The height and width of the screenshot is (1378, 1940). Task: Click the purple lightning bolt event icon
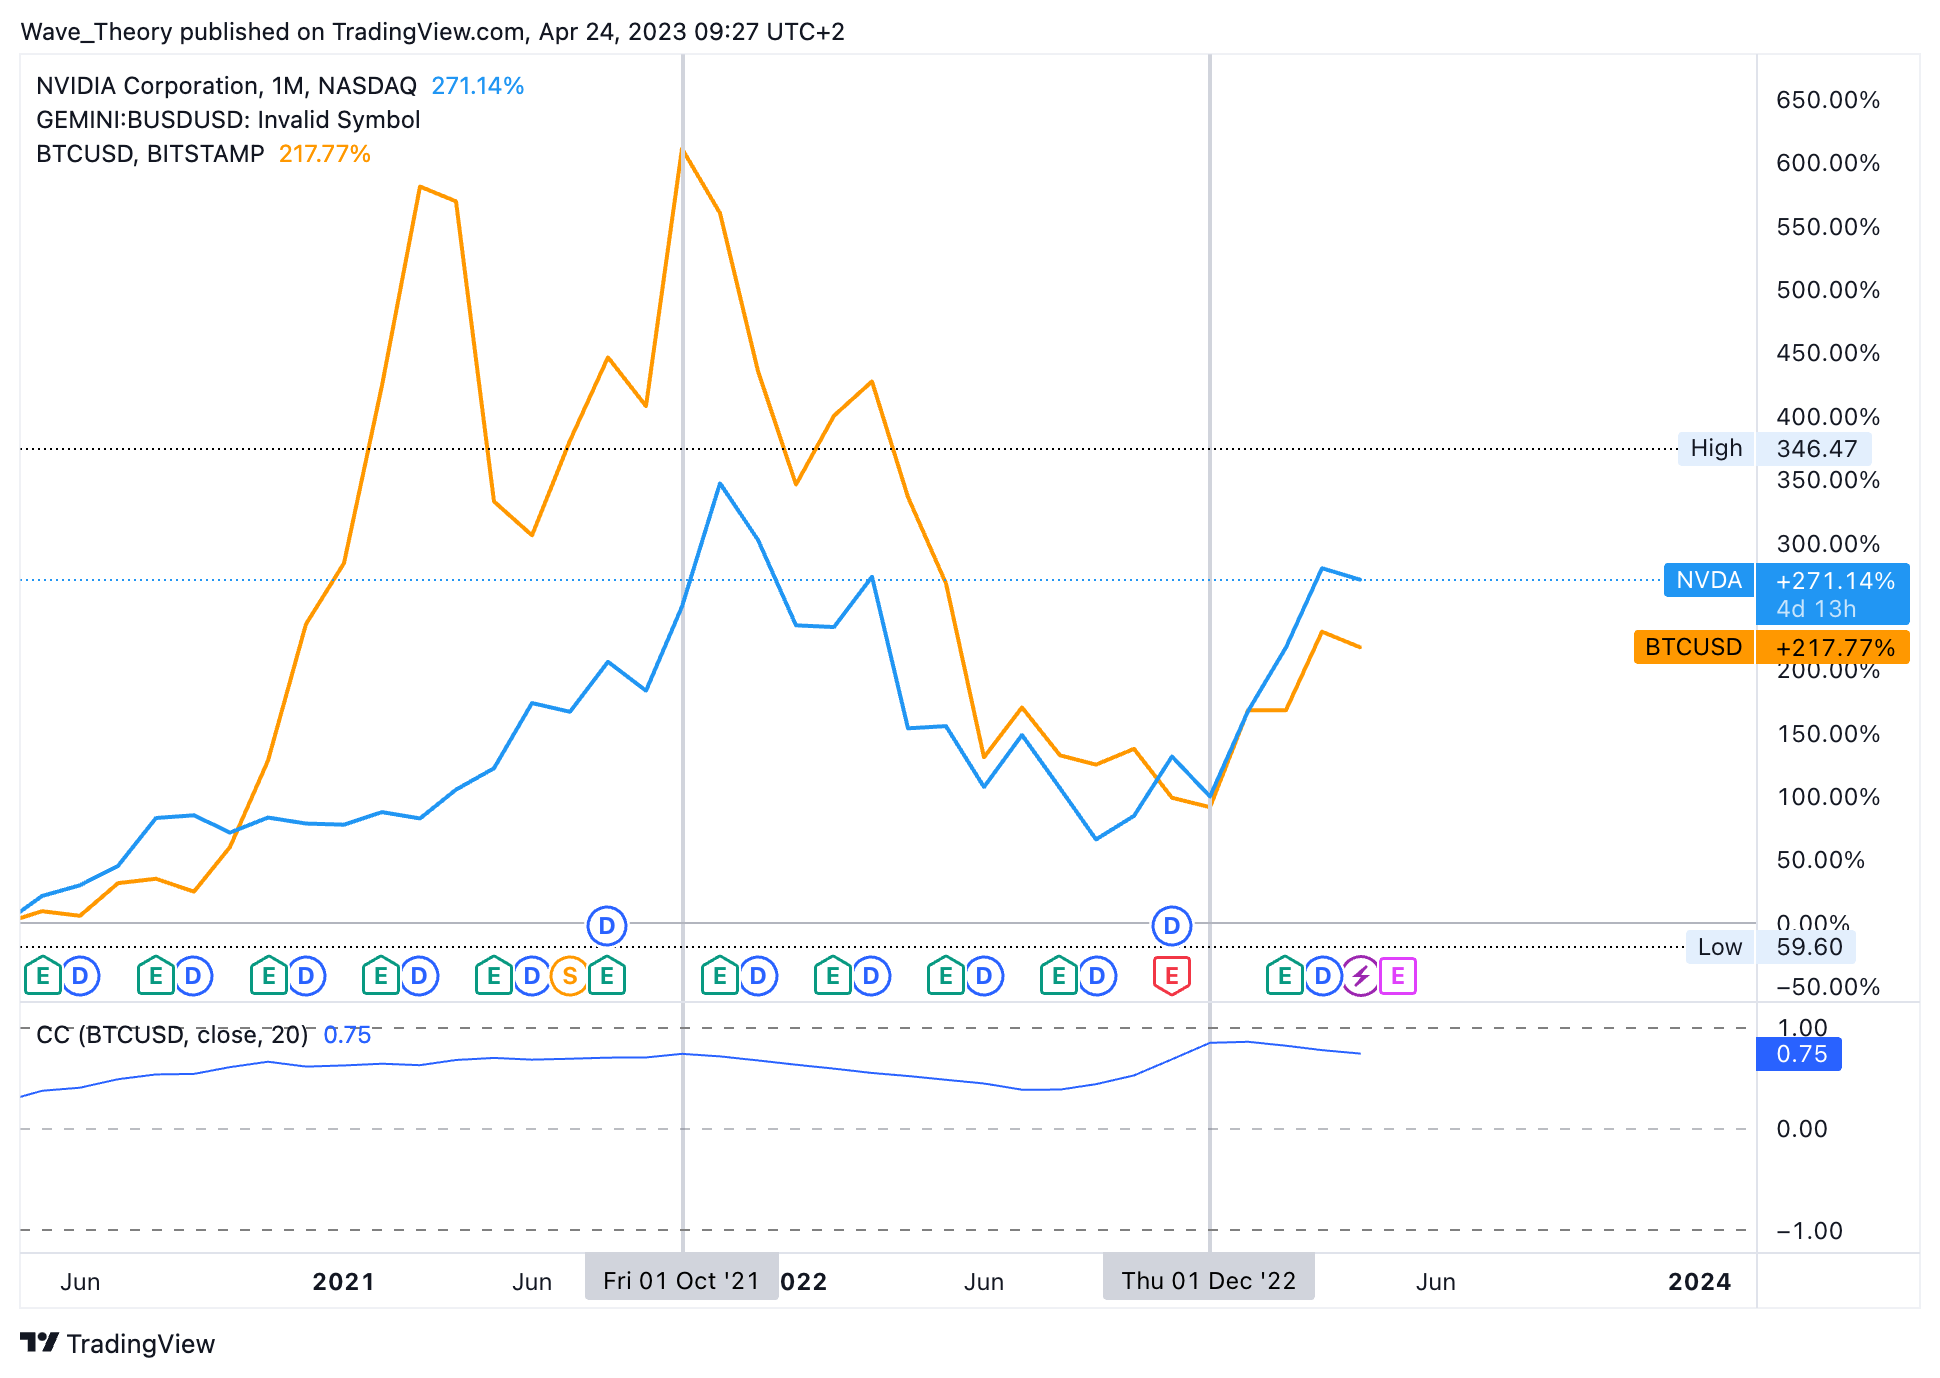pos(1360,976)
